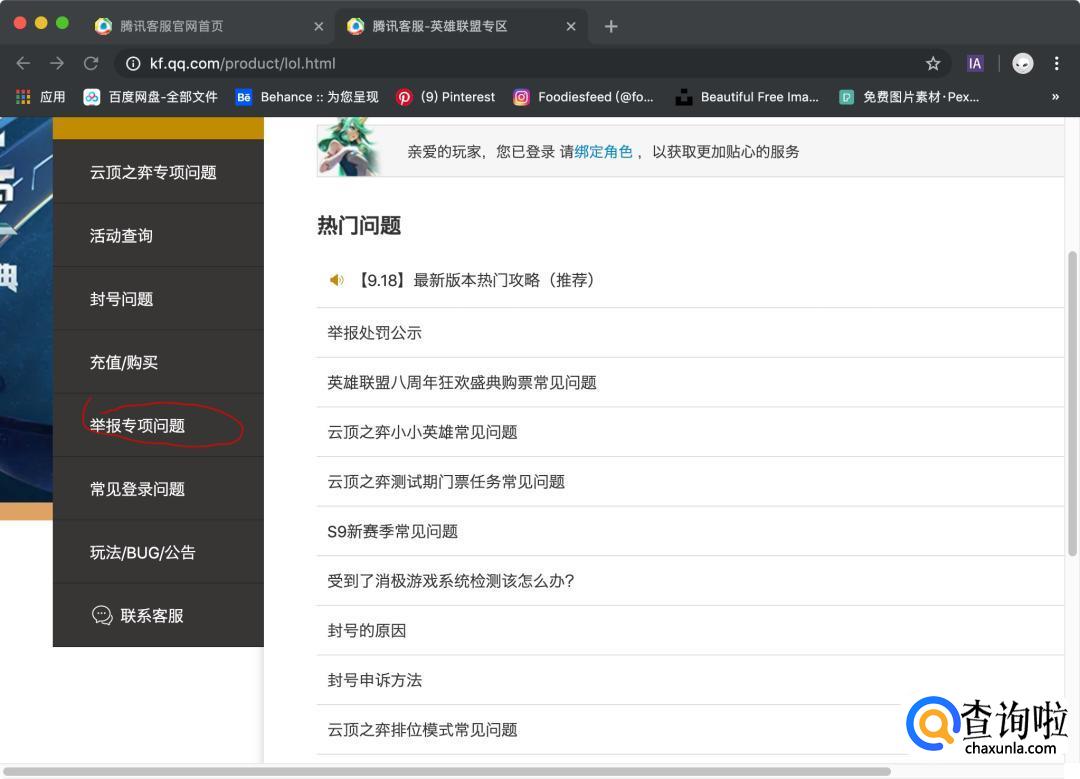
Task: Close the 腾讯客服-英雄联盟专区 tab
Action: (571, 26)
